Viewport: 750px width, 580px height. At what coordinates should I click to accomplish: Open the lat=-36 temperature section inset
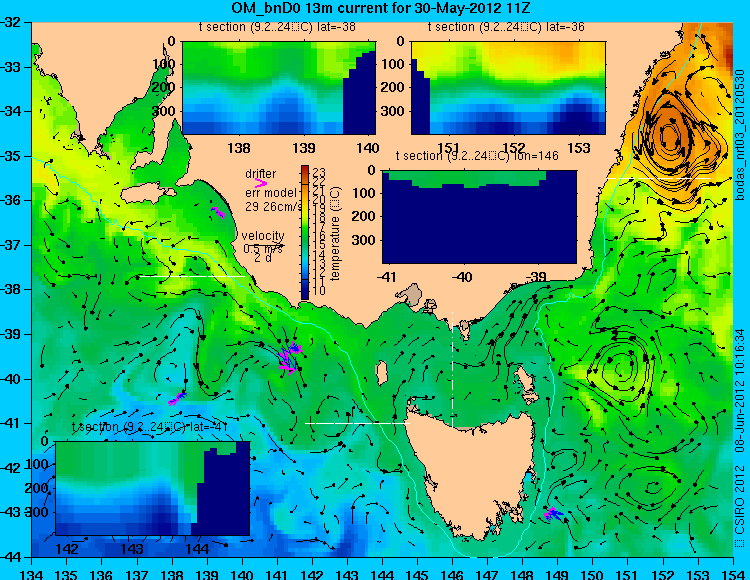tap(508, 88)
